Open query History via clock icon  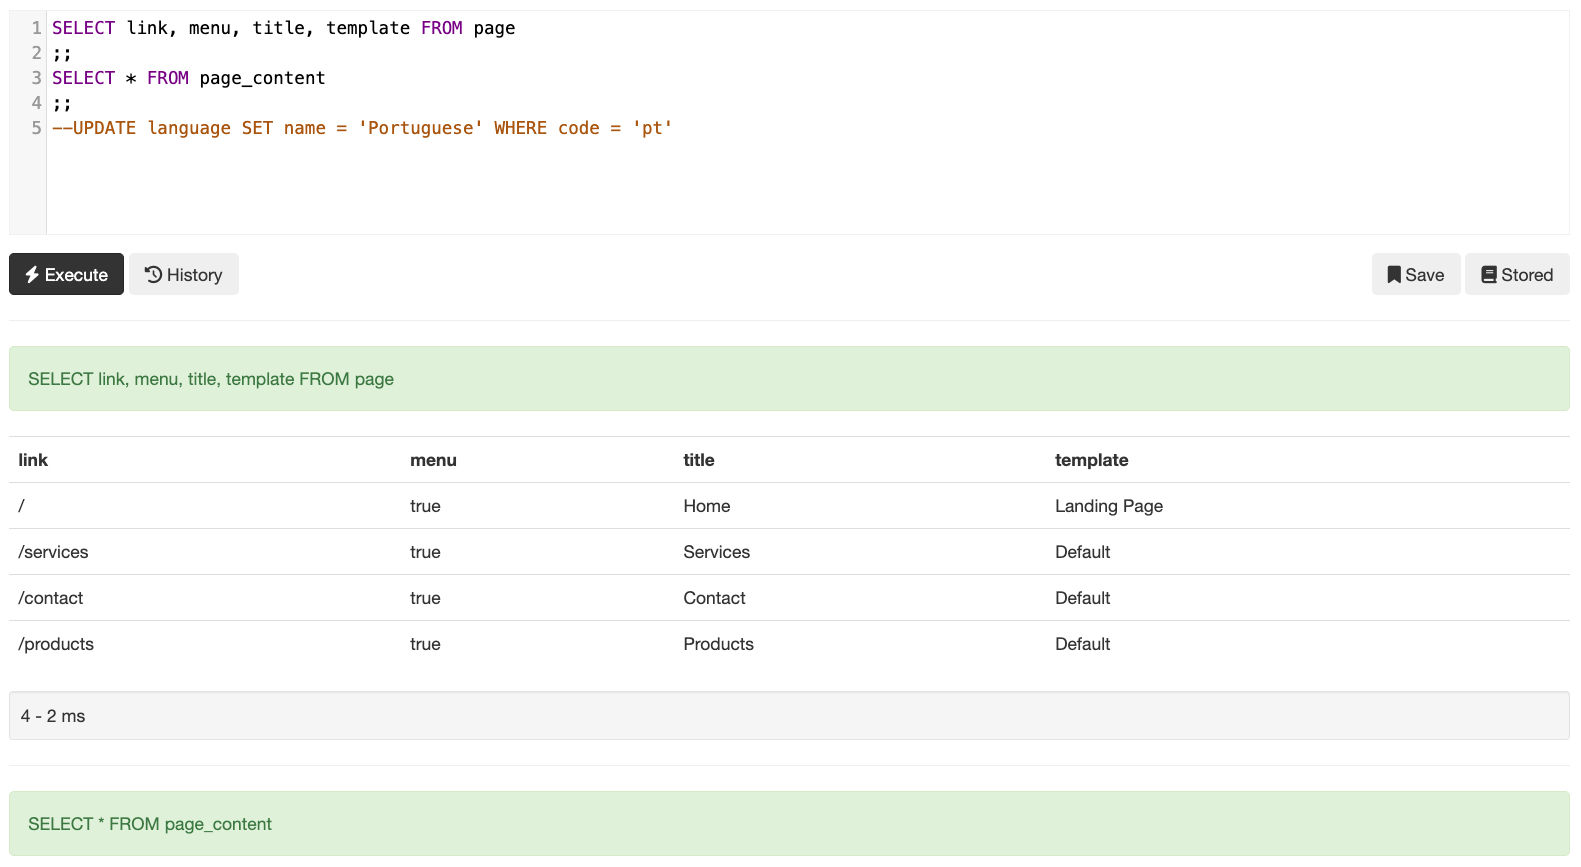(x=153, y=275)
